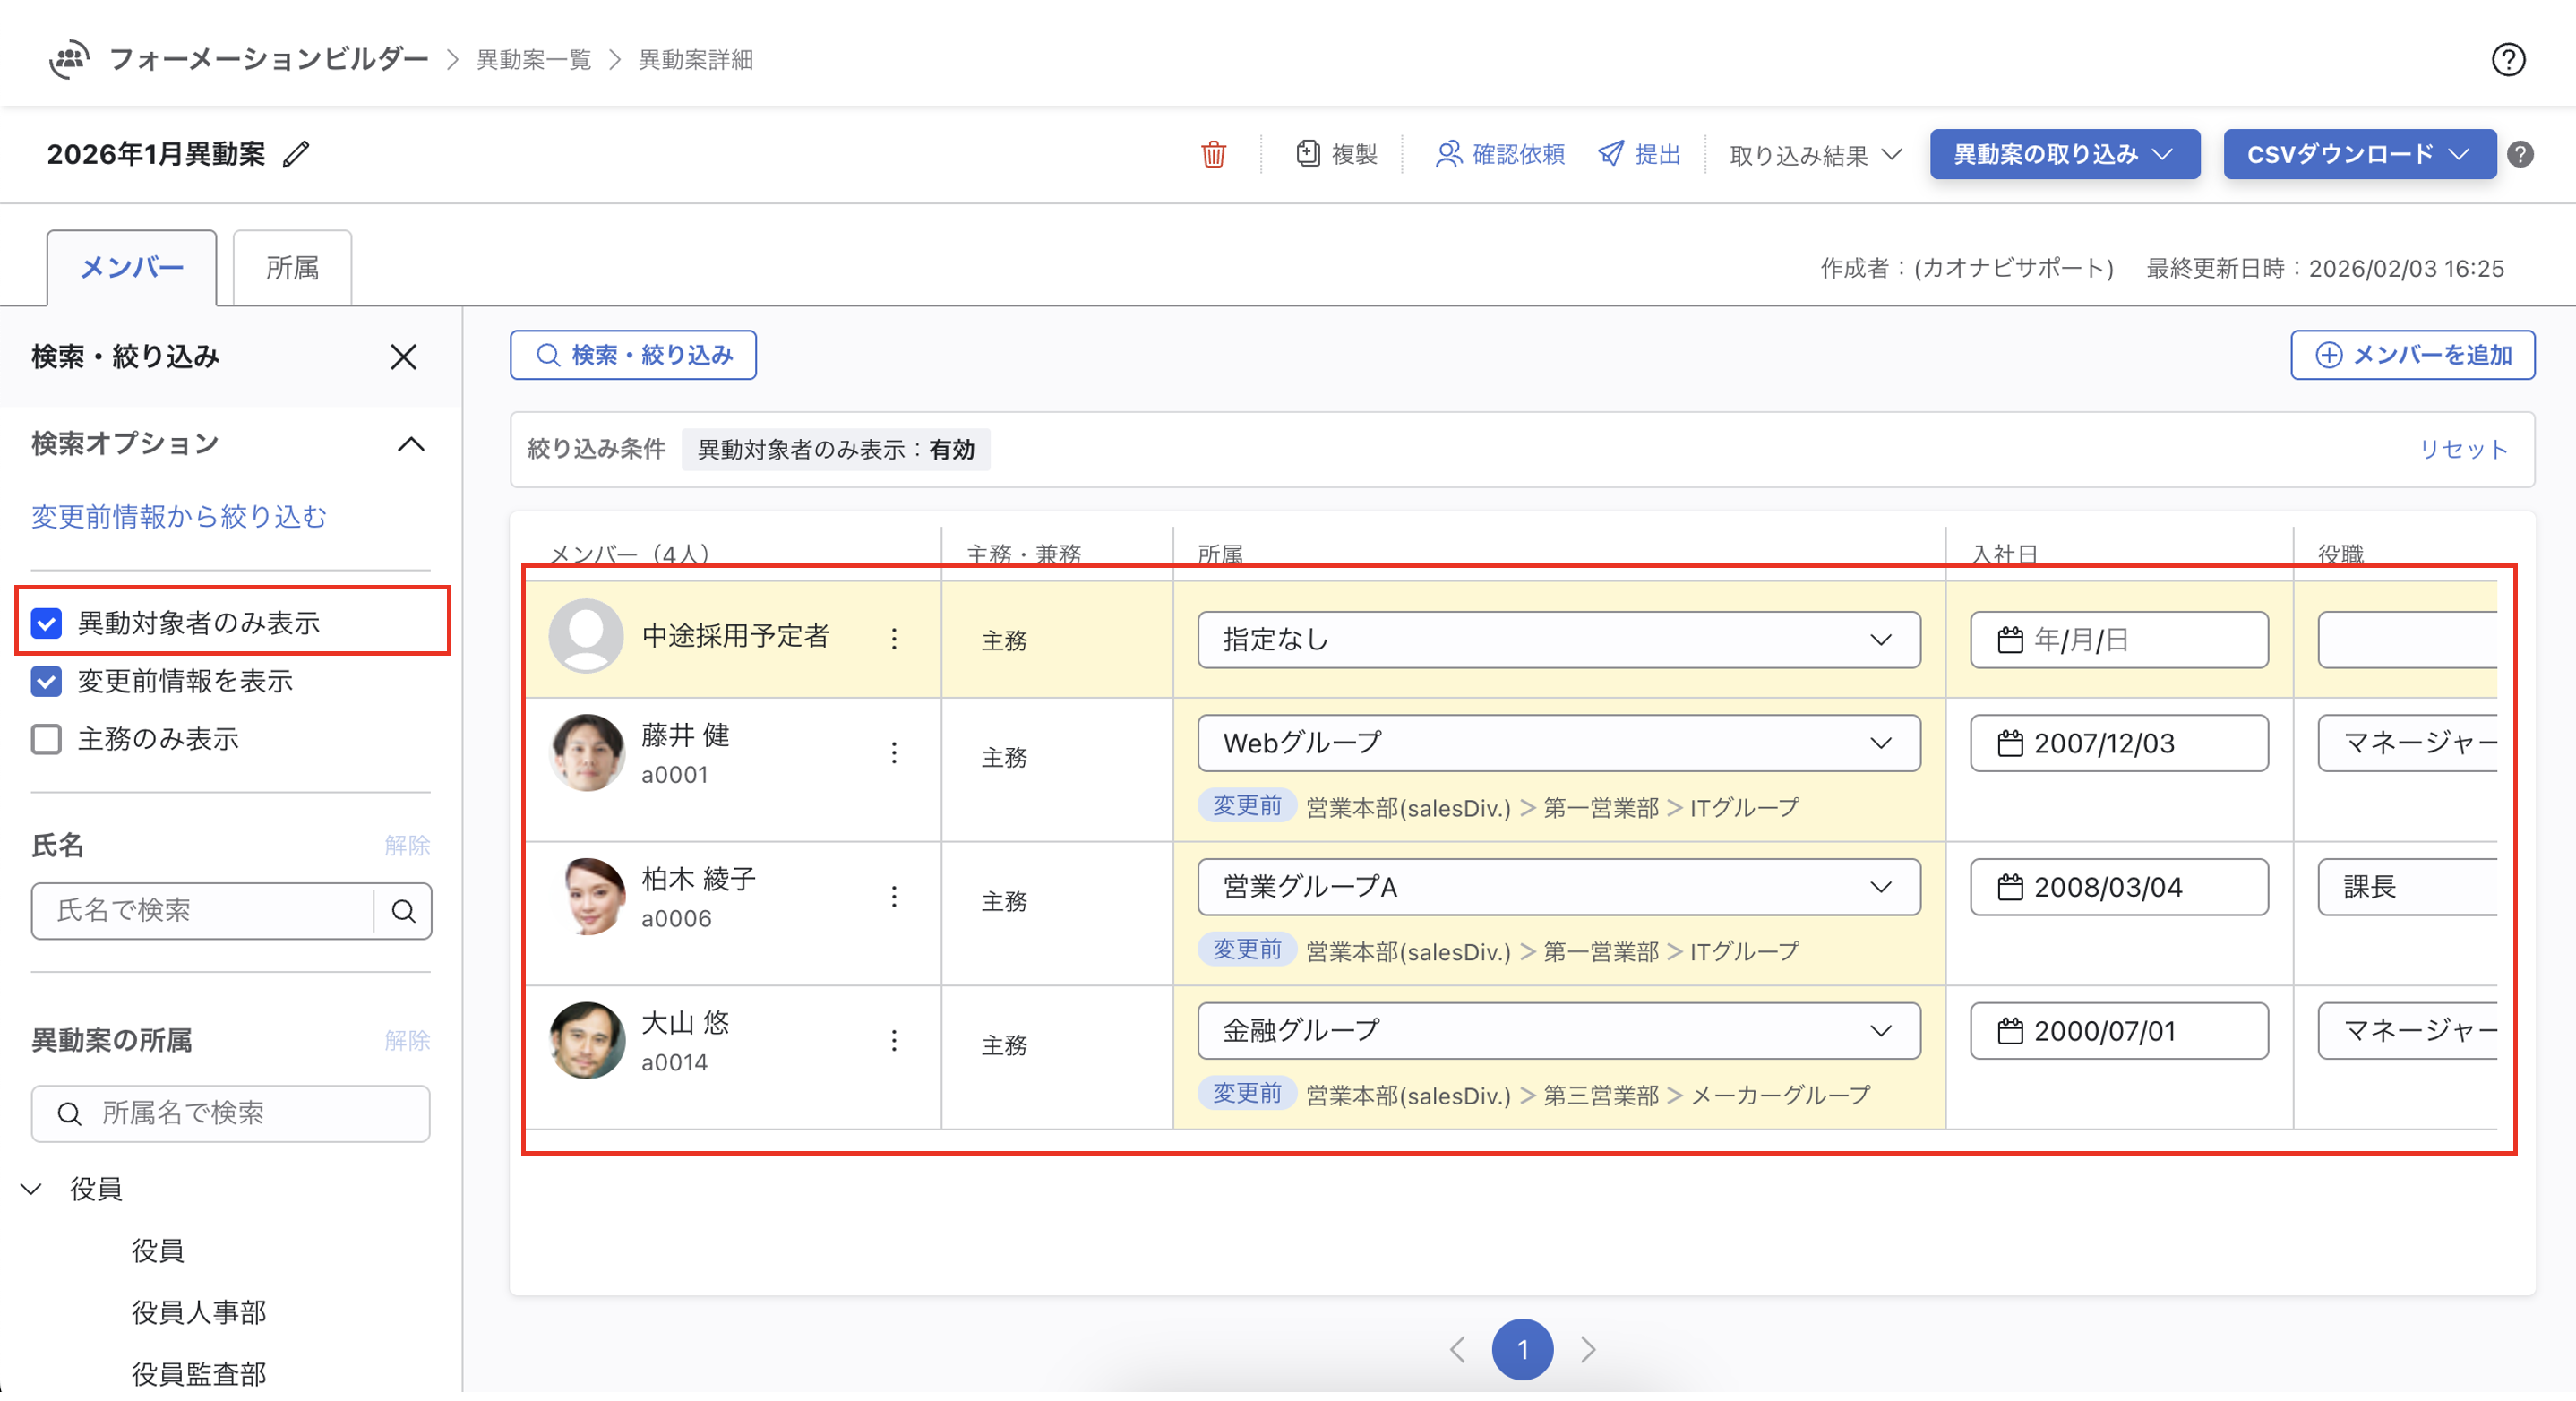The image size is (2576, 1401).
Task: Click the red trash delete icon
Action: [1213, 155]
